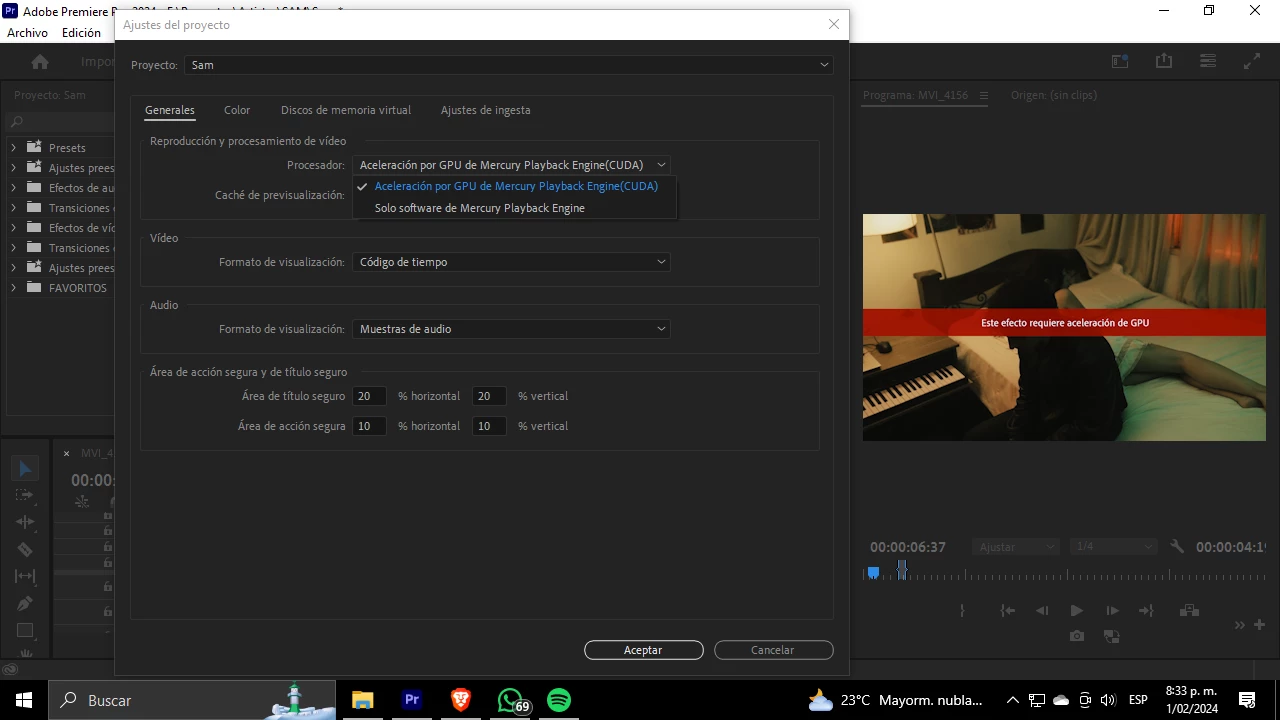Play the Program Monitor clip
This screenshot has width=1280, height=720.
click(1076, 610)
